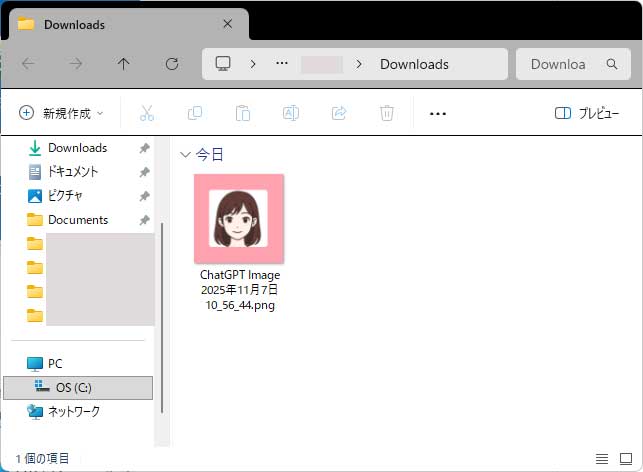Click the navigation pane scrollbar
The height and width of the screenshot is (472, 643).
click(x=162, y=317)
